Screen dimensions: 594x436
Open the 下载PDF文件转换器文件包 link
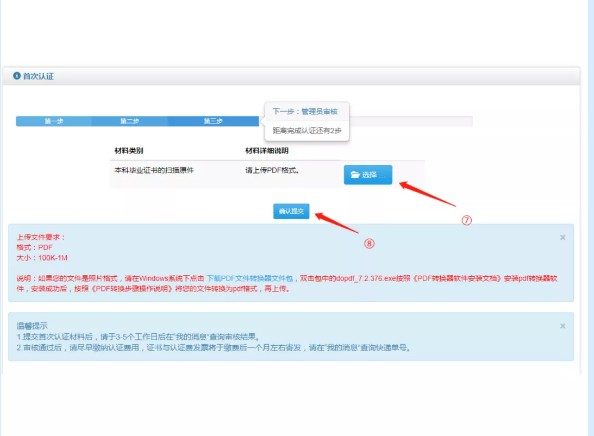(250, 278)
